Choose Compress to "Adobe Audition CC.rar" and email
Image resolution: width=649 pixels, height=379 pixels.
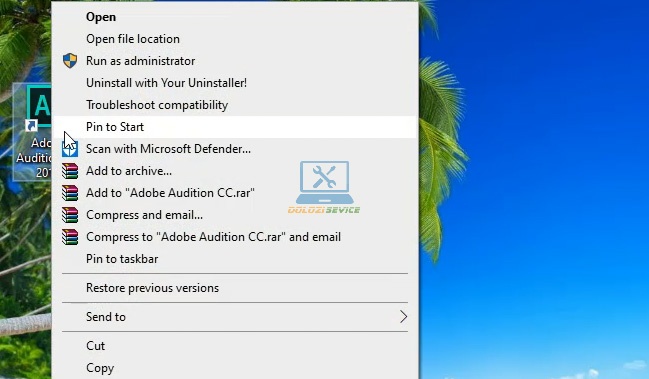point(235,237)
